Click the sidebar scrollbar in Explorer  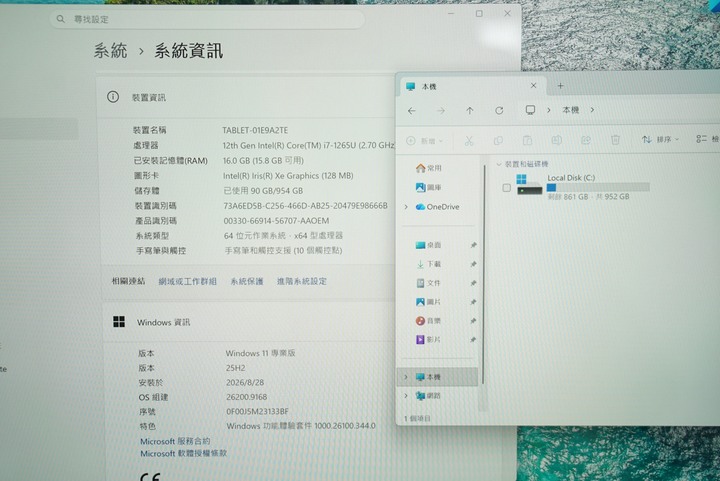[x=484, y=275]
